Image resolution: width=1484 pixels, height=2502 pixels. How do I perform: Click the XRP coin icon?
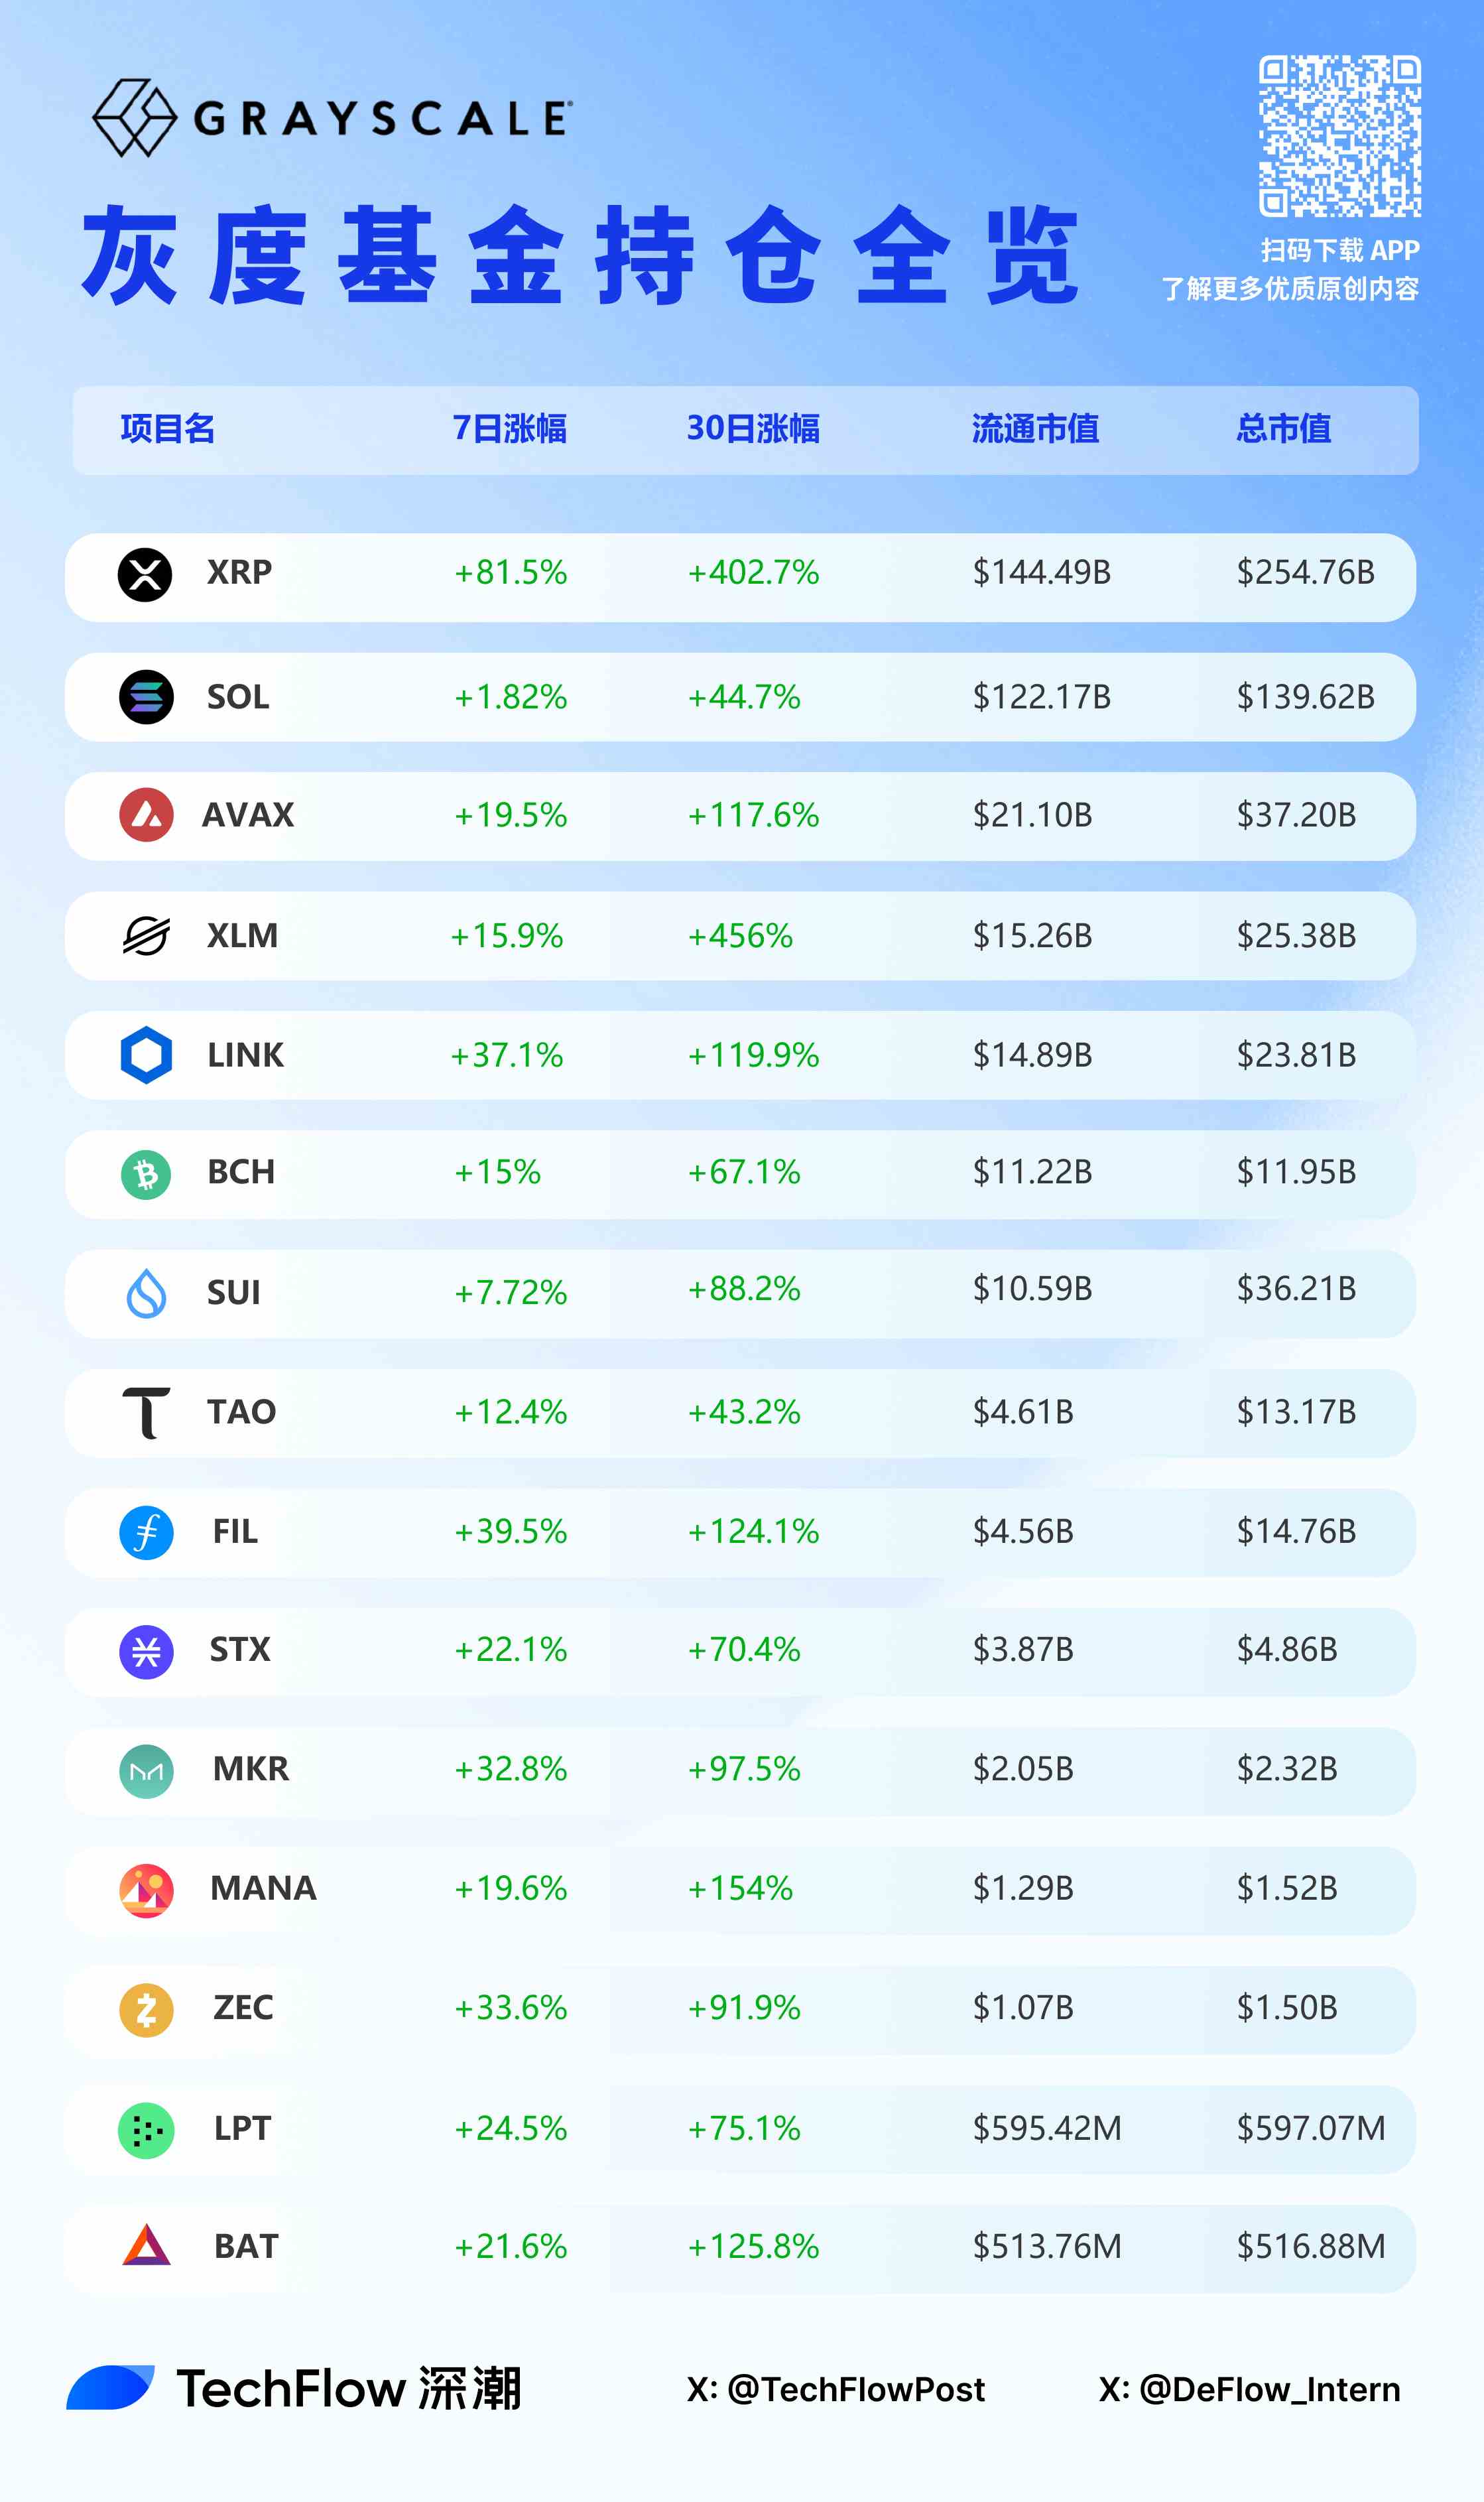point(145,575)
